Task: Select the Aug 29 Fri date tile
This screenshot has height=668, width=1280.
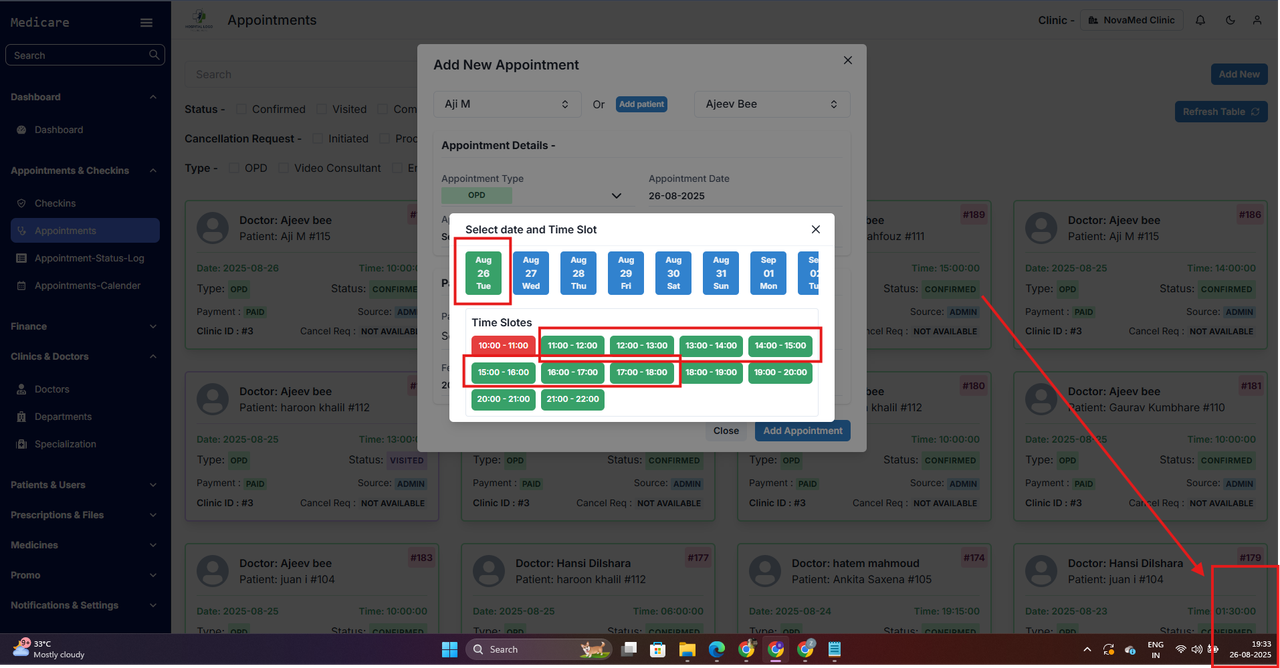Action: (626, 273)
